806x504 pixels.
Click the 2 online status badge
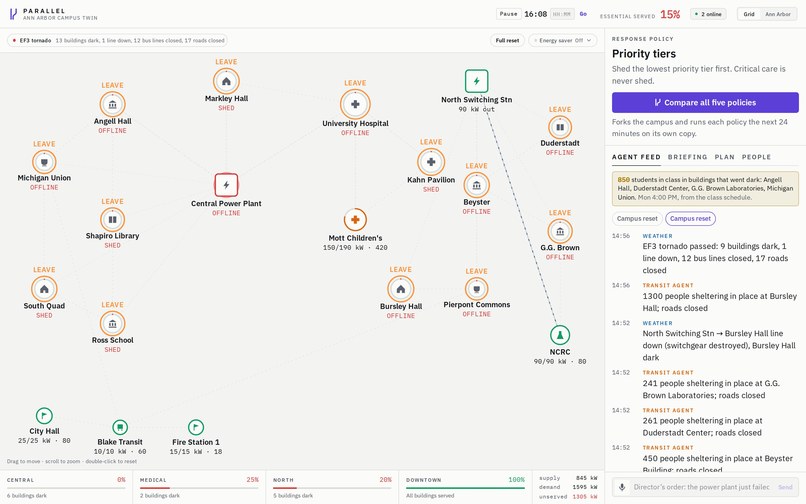[708, 14]
